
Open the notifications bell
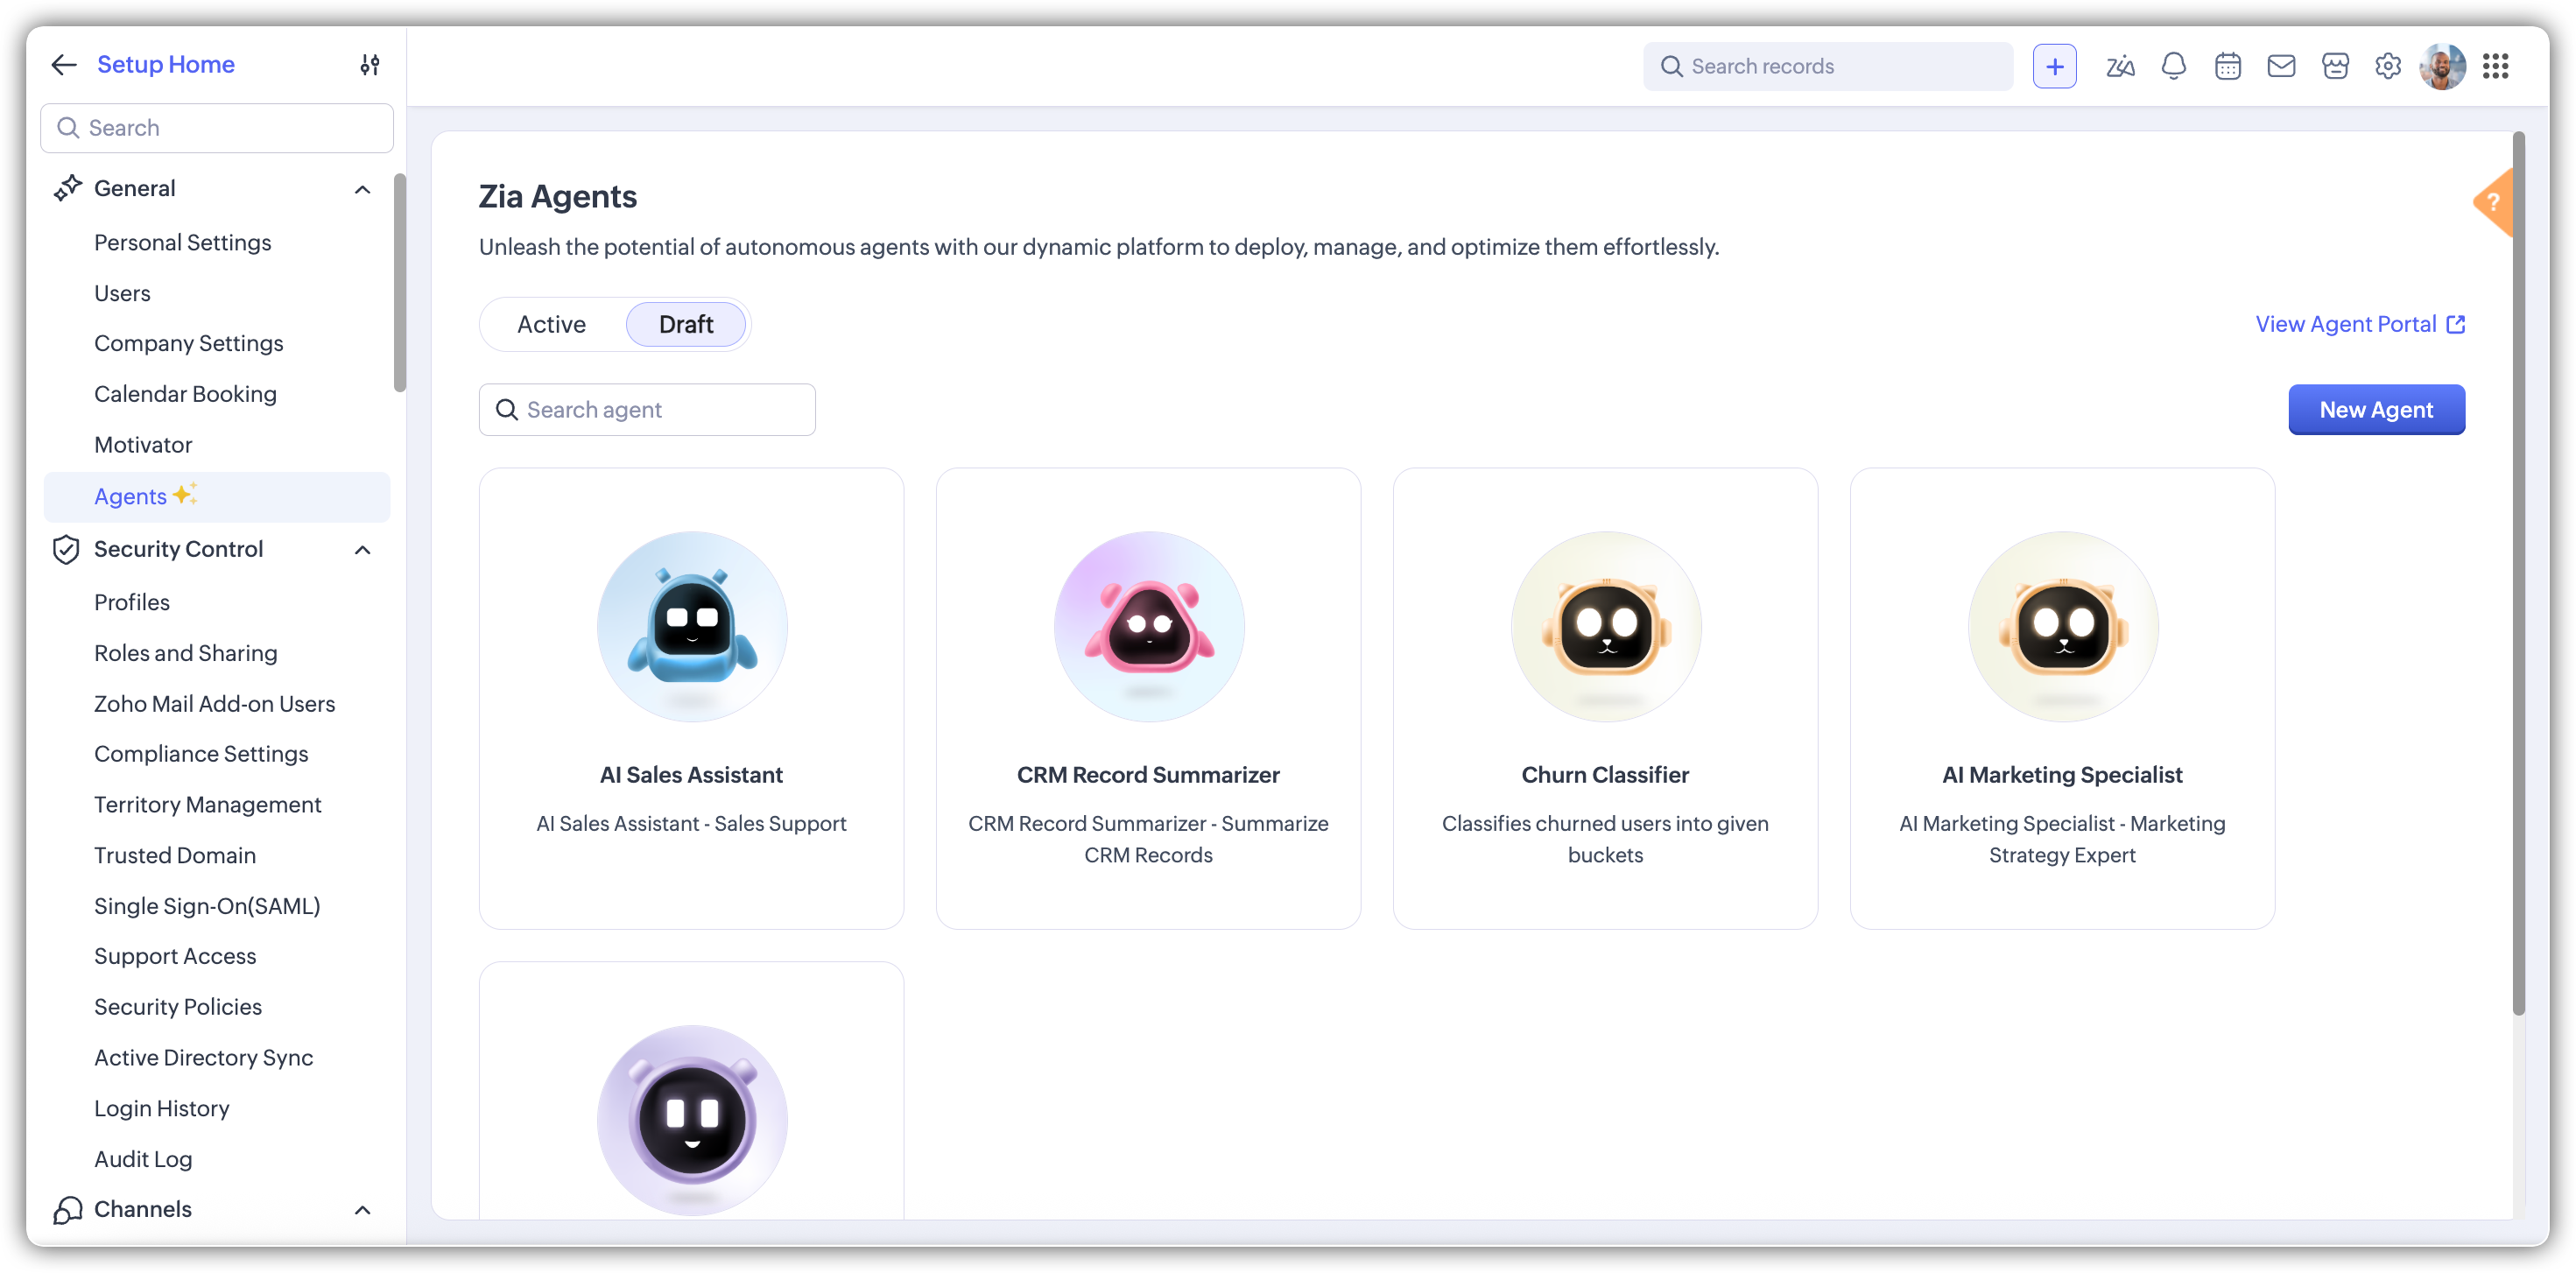point(2173,67)
